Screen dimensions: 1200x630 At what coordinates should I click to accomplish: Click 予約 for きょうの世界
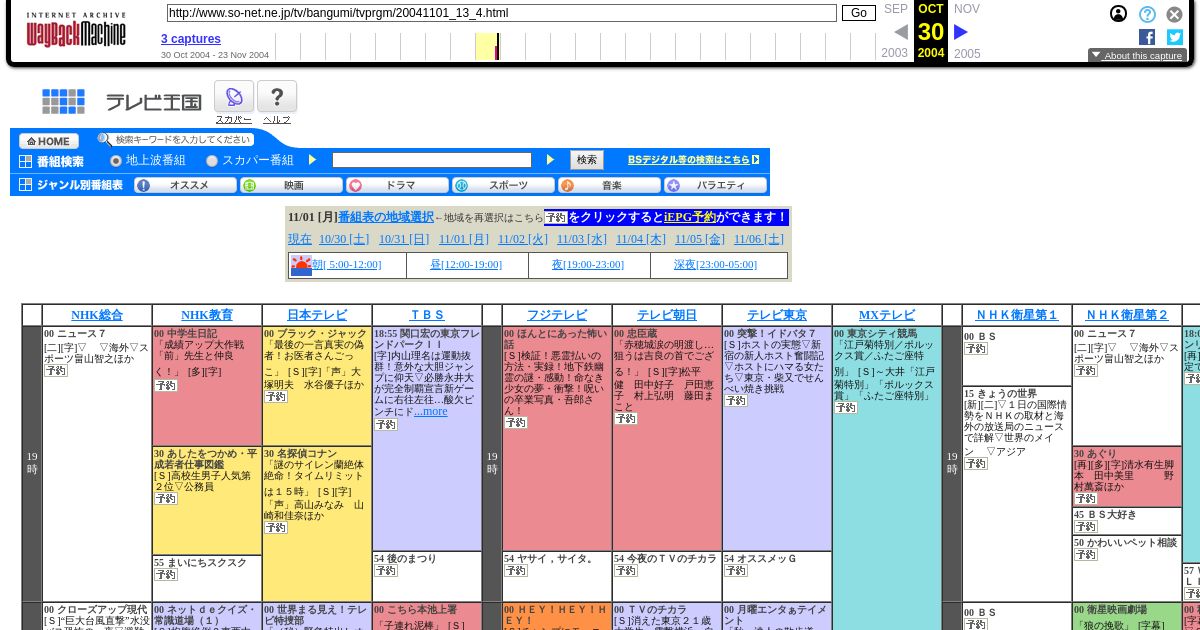(x=976, y=464)
